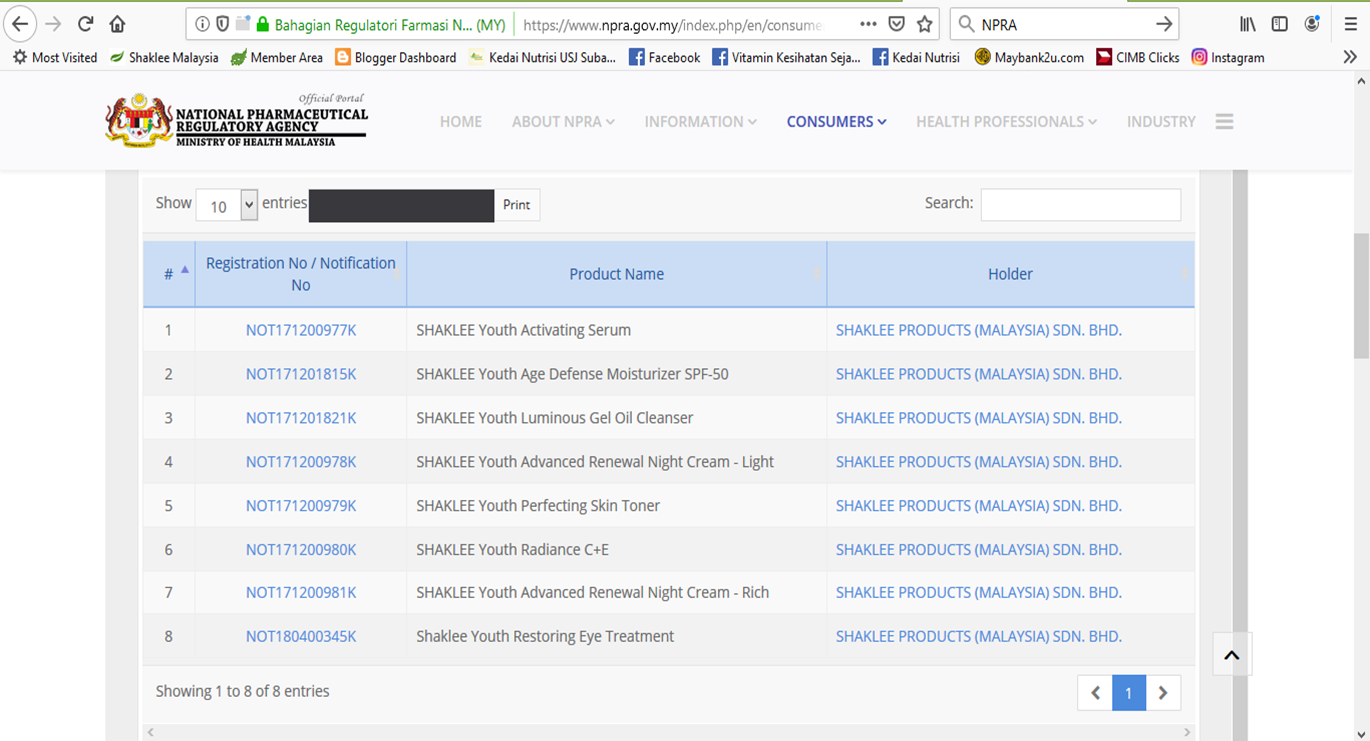Open the Most Visited bookmarks folder
Image resolution: width=1370 pixels, height=741 pixels.
click(x=55, y=57)
